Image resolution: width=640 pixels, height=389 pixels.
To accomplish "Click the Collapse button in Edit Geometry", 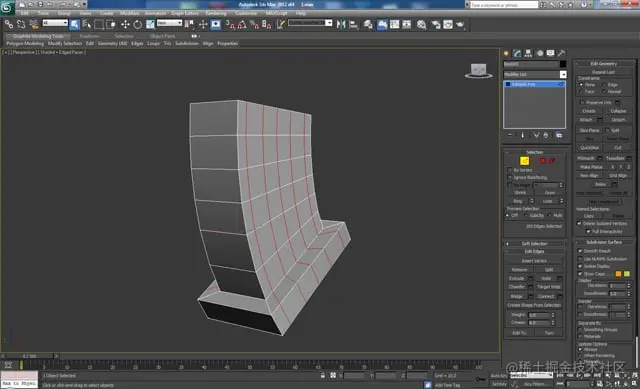I will coord(618,111).
